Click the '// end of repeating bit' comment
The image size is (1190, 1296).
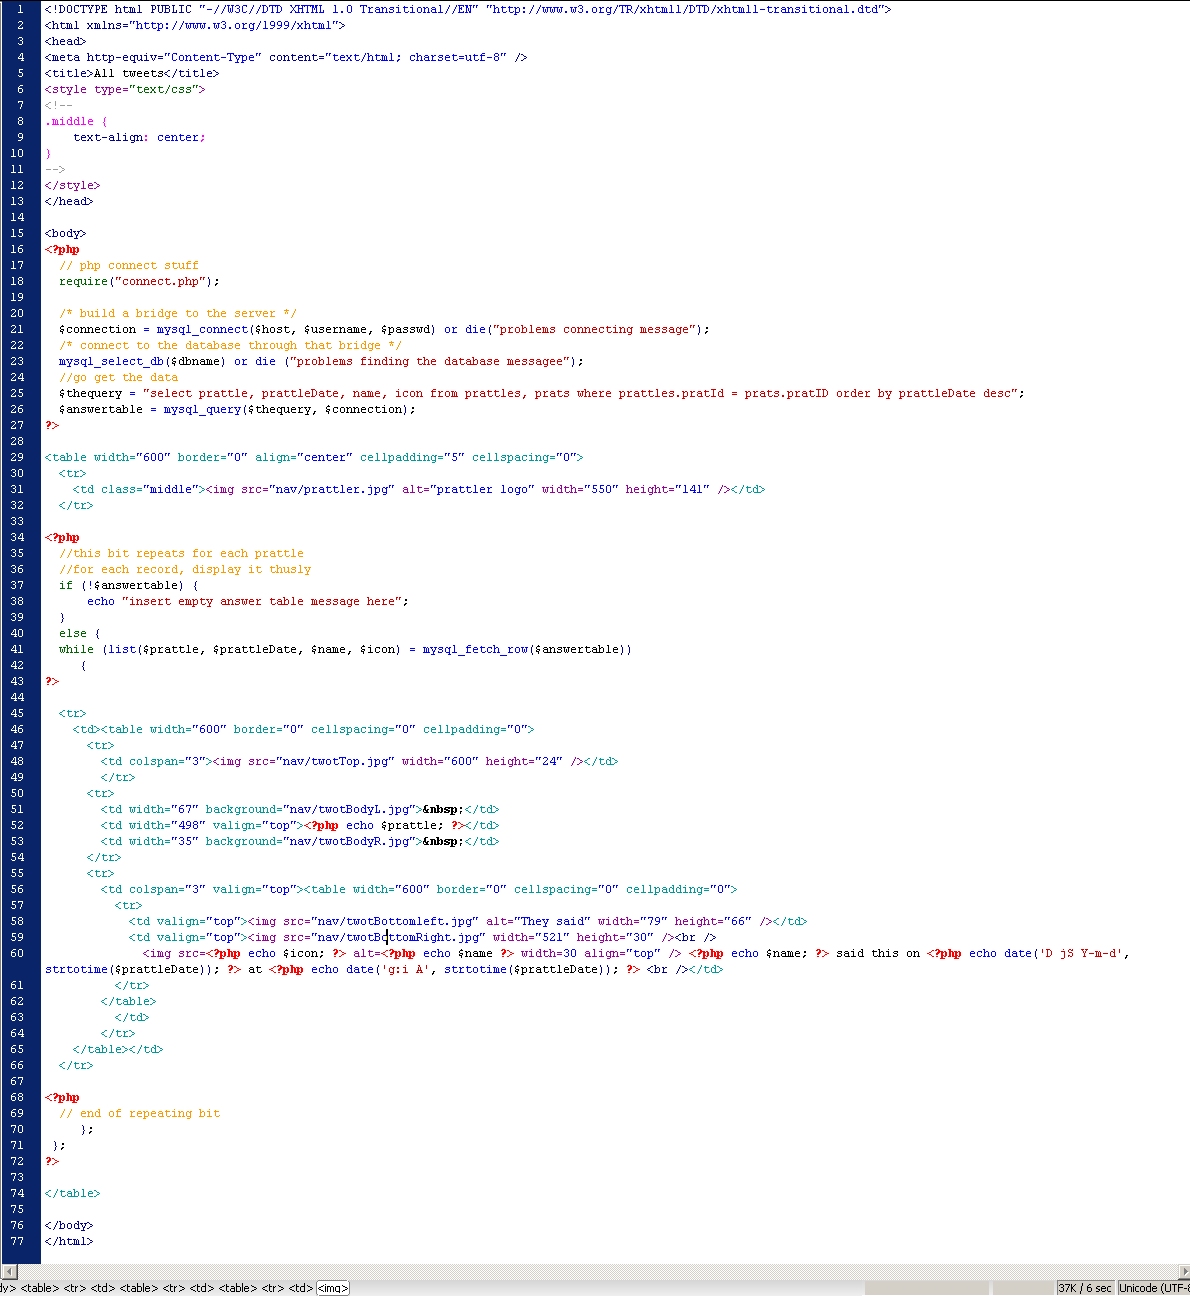tap(139, 1113)
